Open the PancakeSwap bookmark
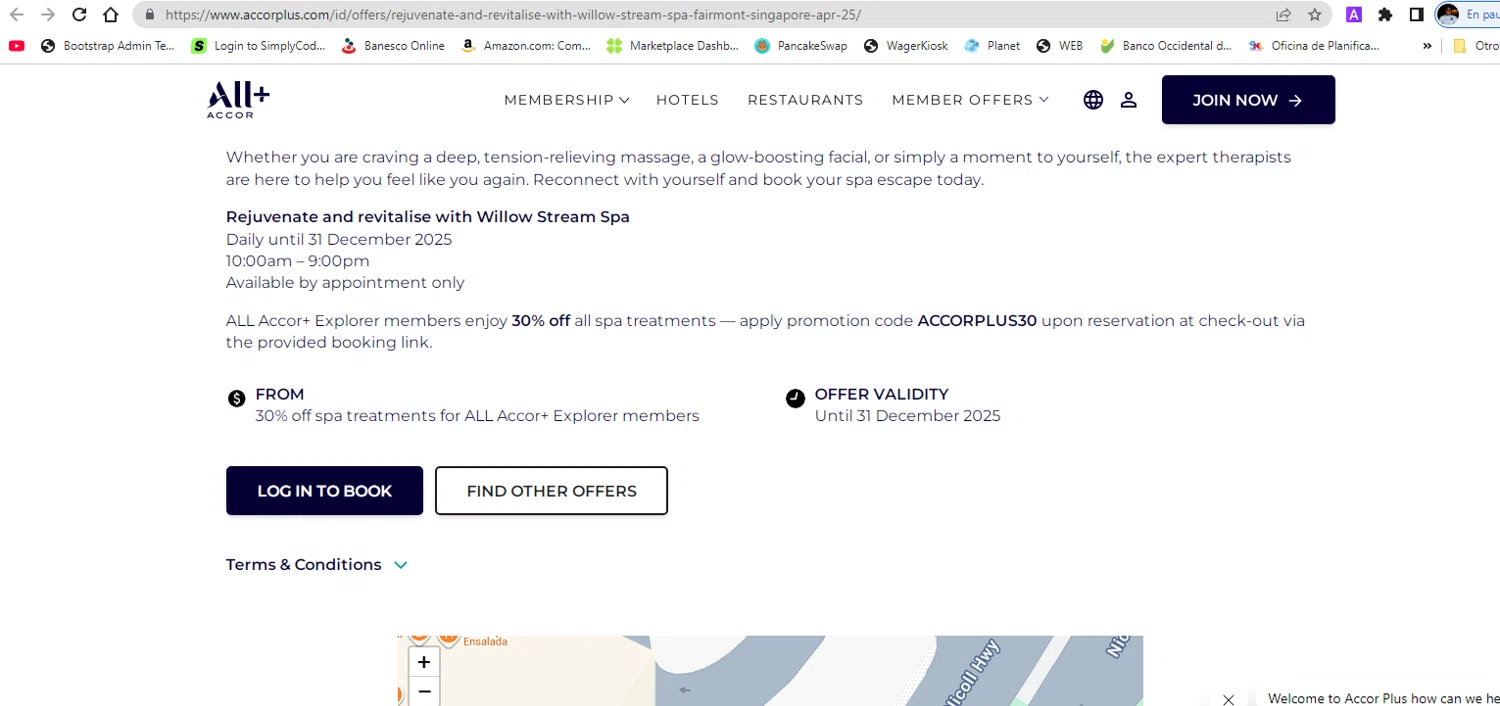Image resolution: width=1500 pixels, height=706 pixels. pos(801,46)
